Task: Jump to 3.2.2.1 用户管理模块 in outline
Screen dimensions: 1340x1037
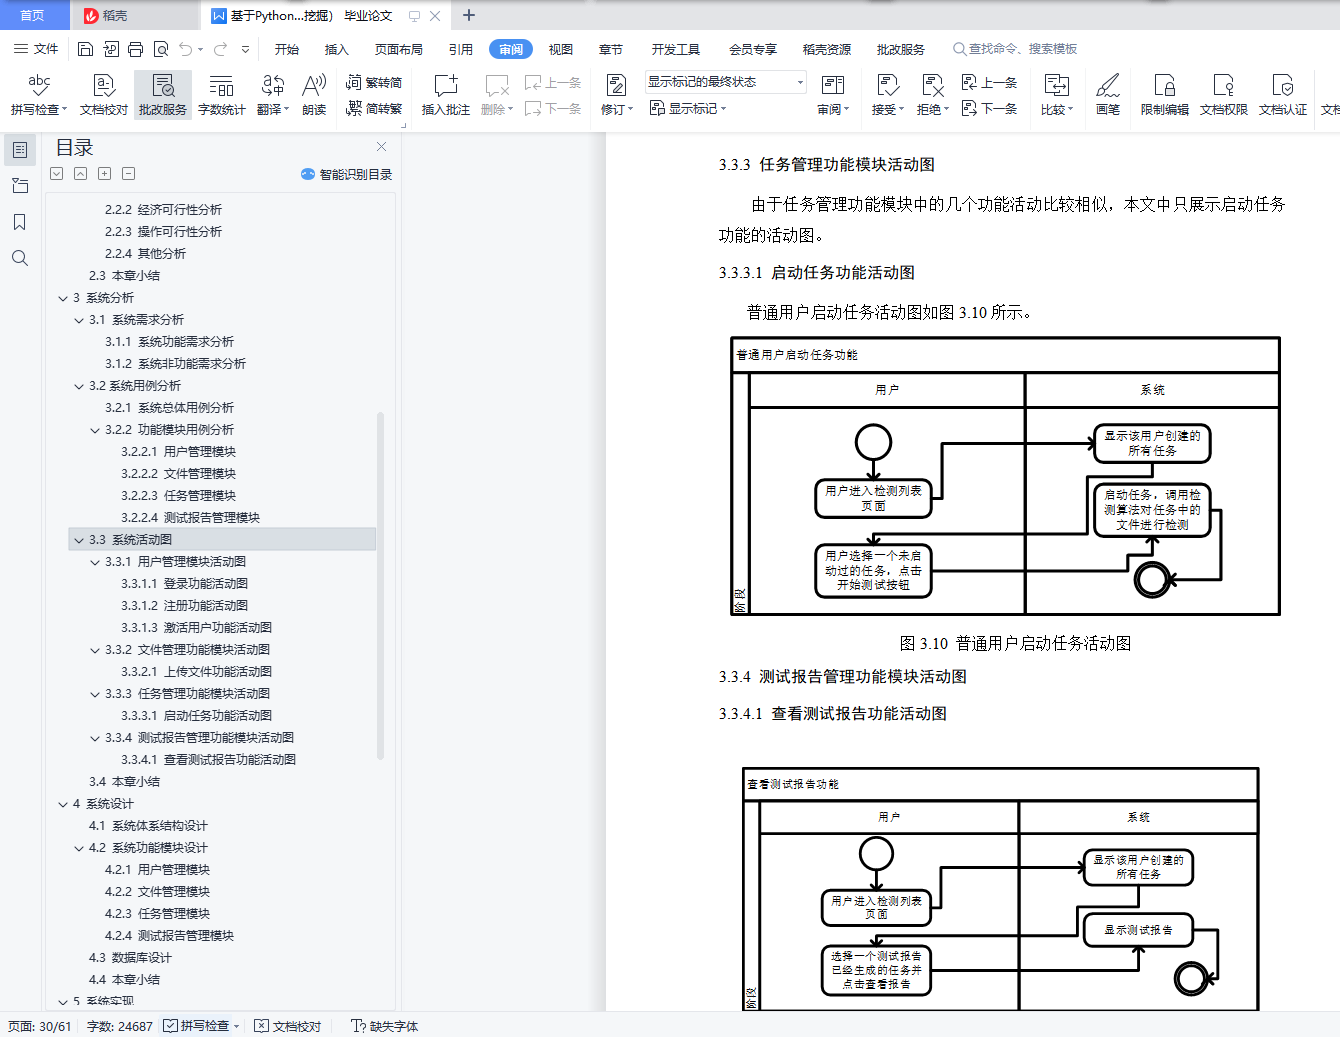Action: [x=178, y=452]
